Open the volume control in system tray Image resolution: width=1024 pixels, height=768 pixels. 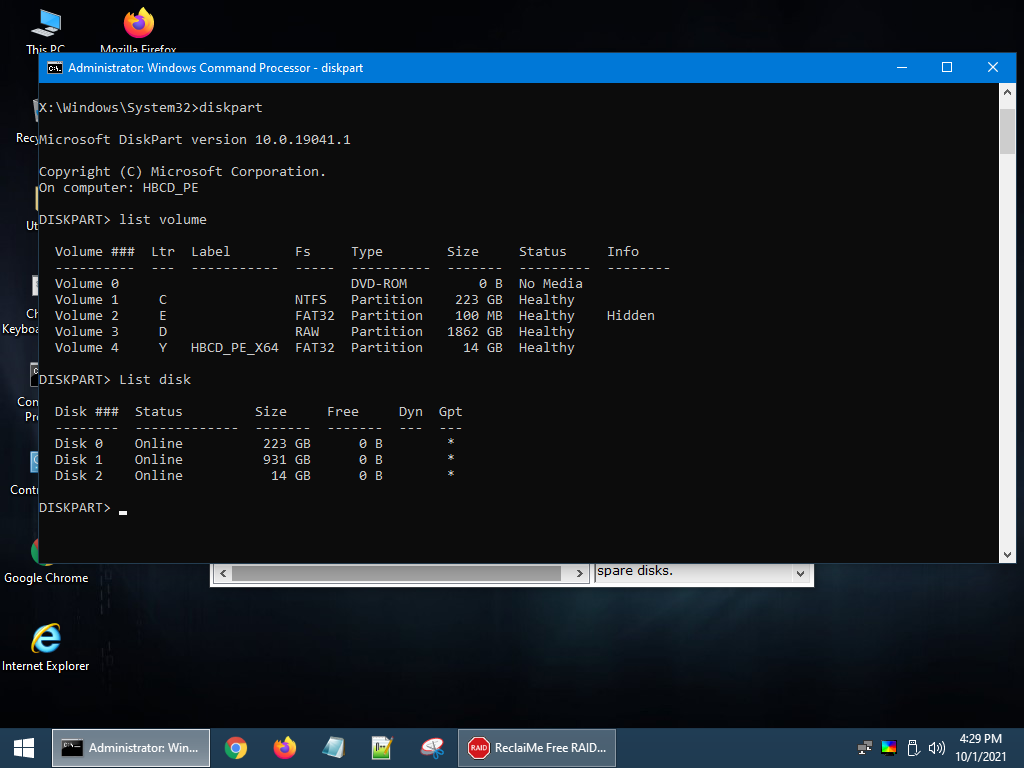click(937, 748)
